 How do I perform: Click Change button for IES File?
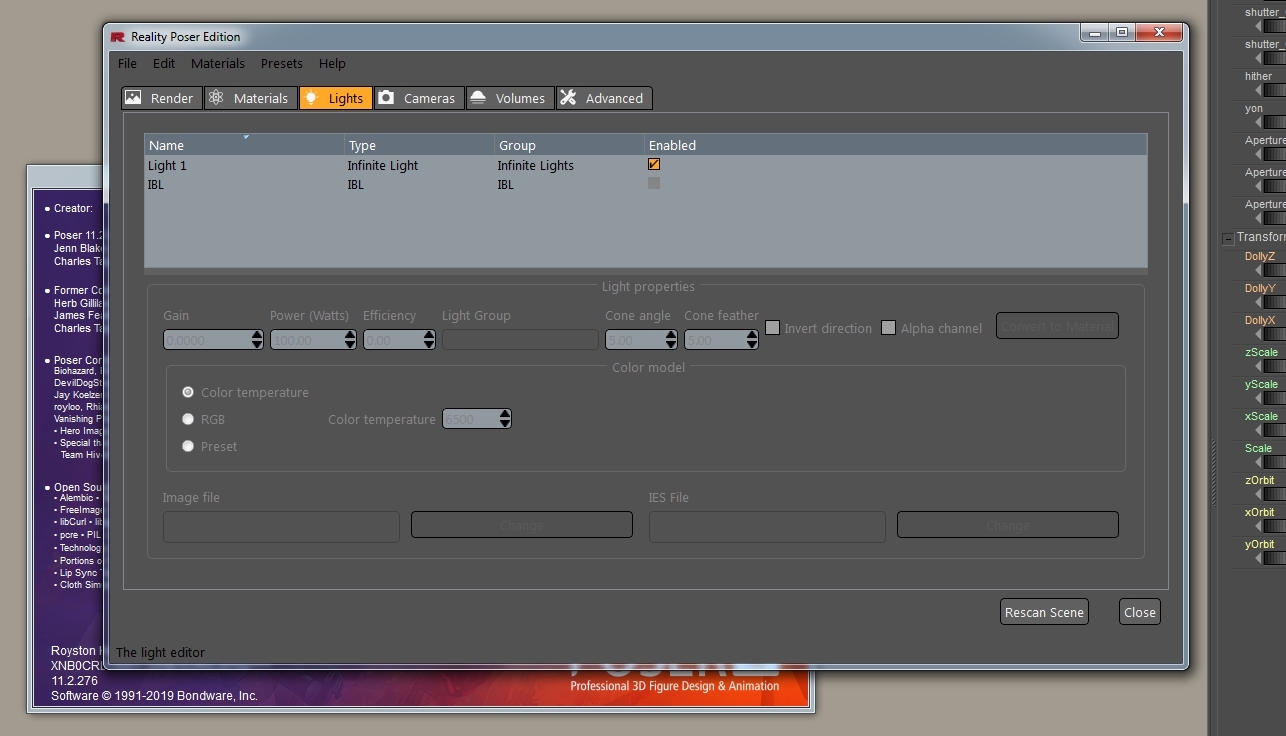(x=1008, y=525)
